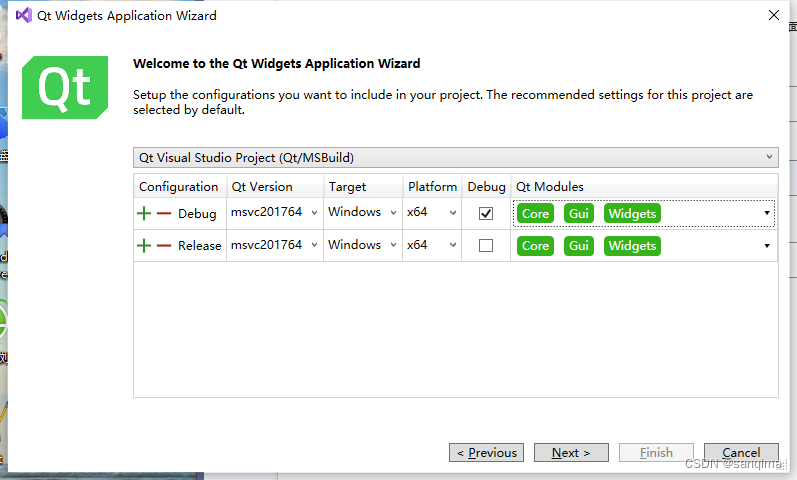Click the Visual Studio logo in title bar
Image resolution: width=797 pixels, height=480 pixels.
[x=23, y=16]
